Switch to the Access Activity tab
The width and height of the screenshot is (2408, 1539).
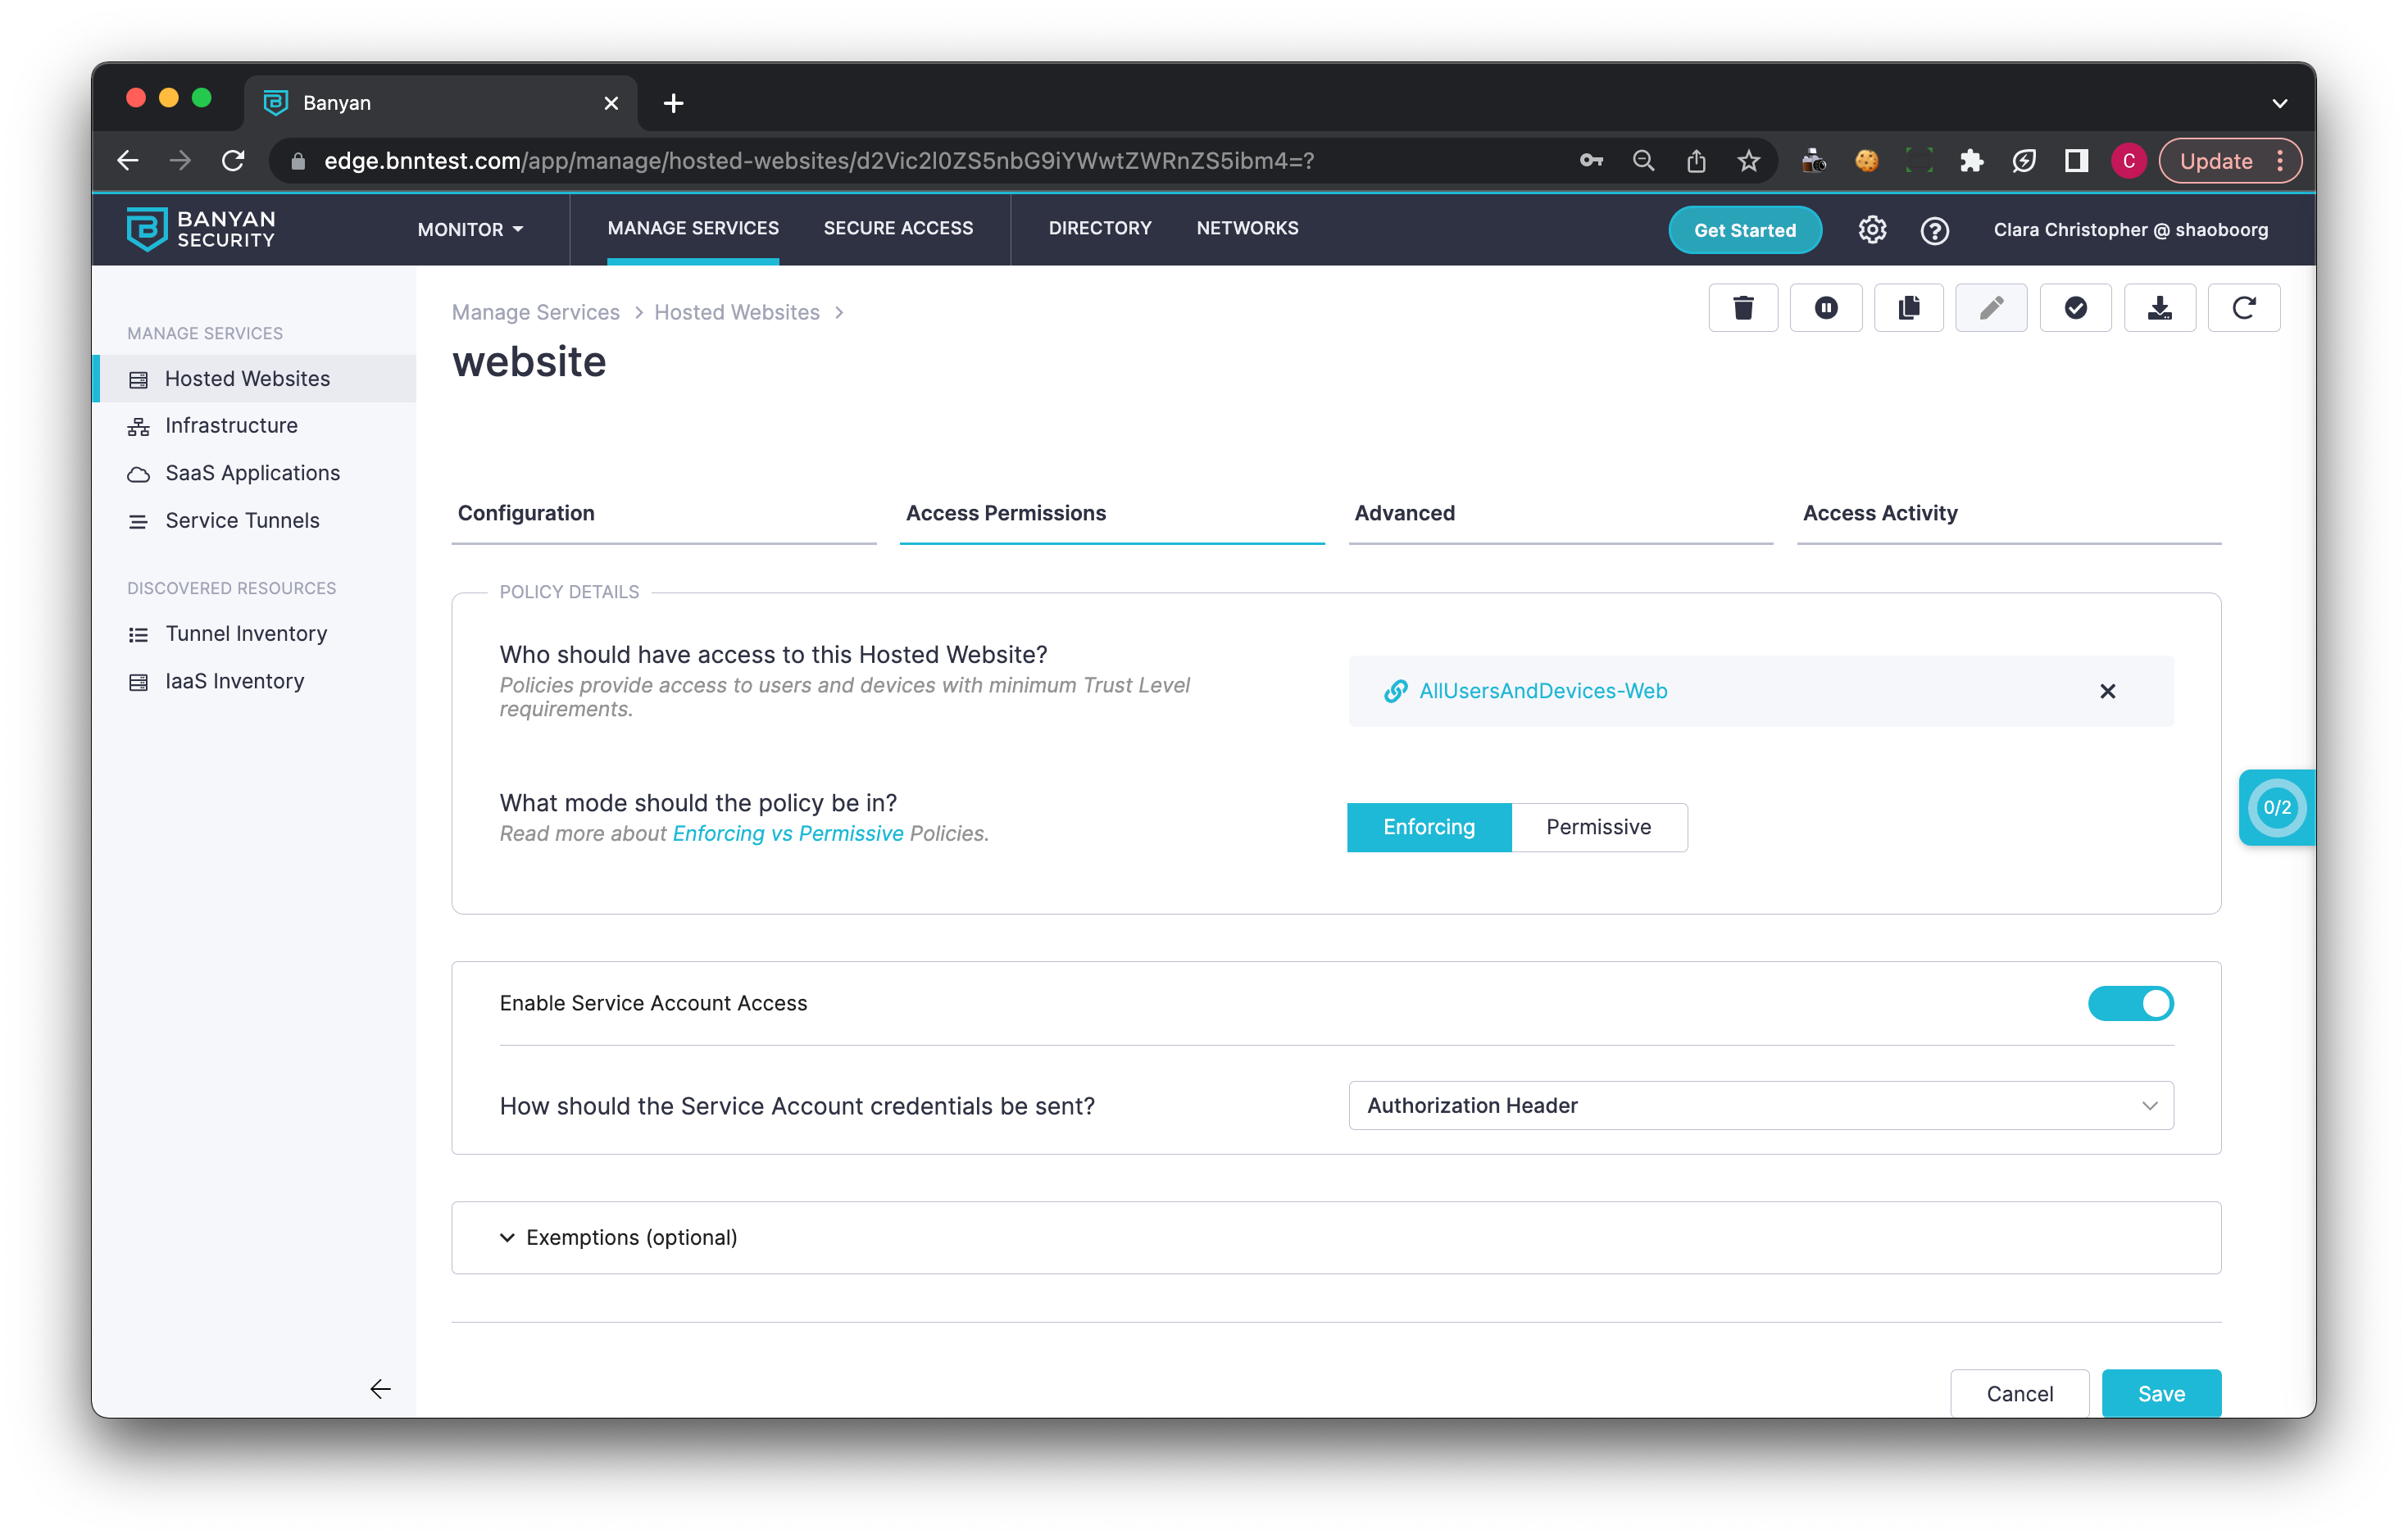[x=1879, y=513]
